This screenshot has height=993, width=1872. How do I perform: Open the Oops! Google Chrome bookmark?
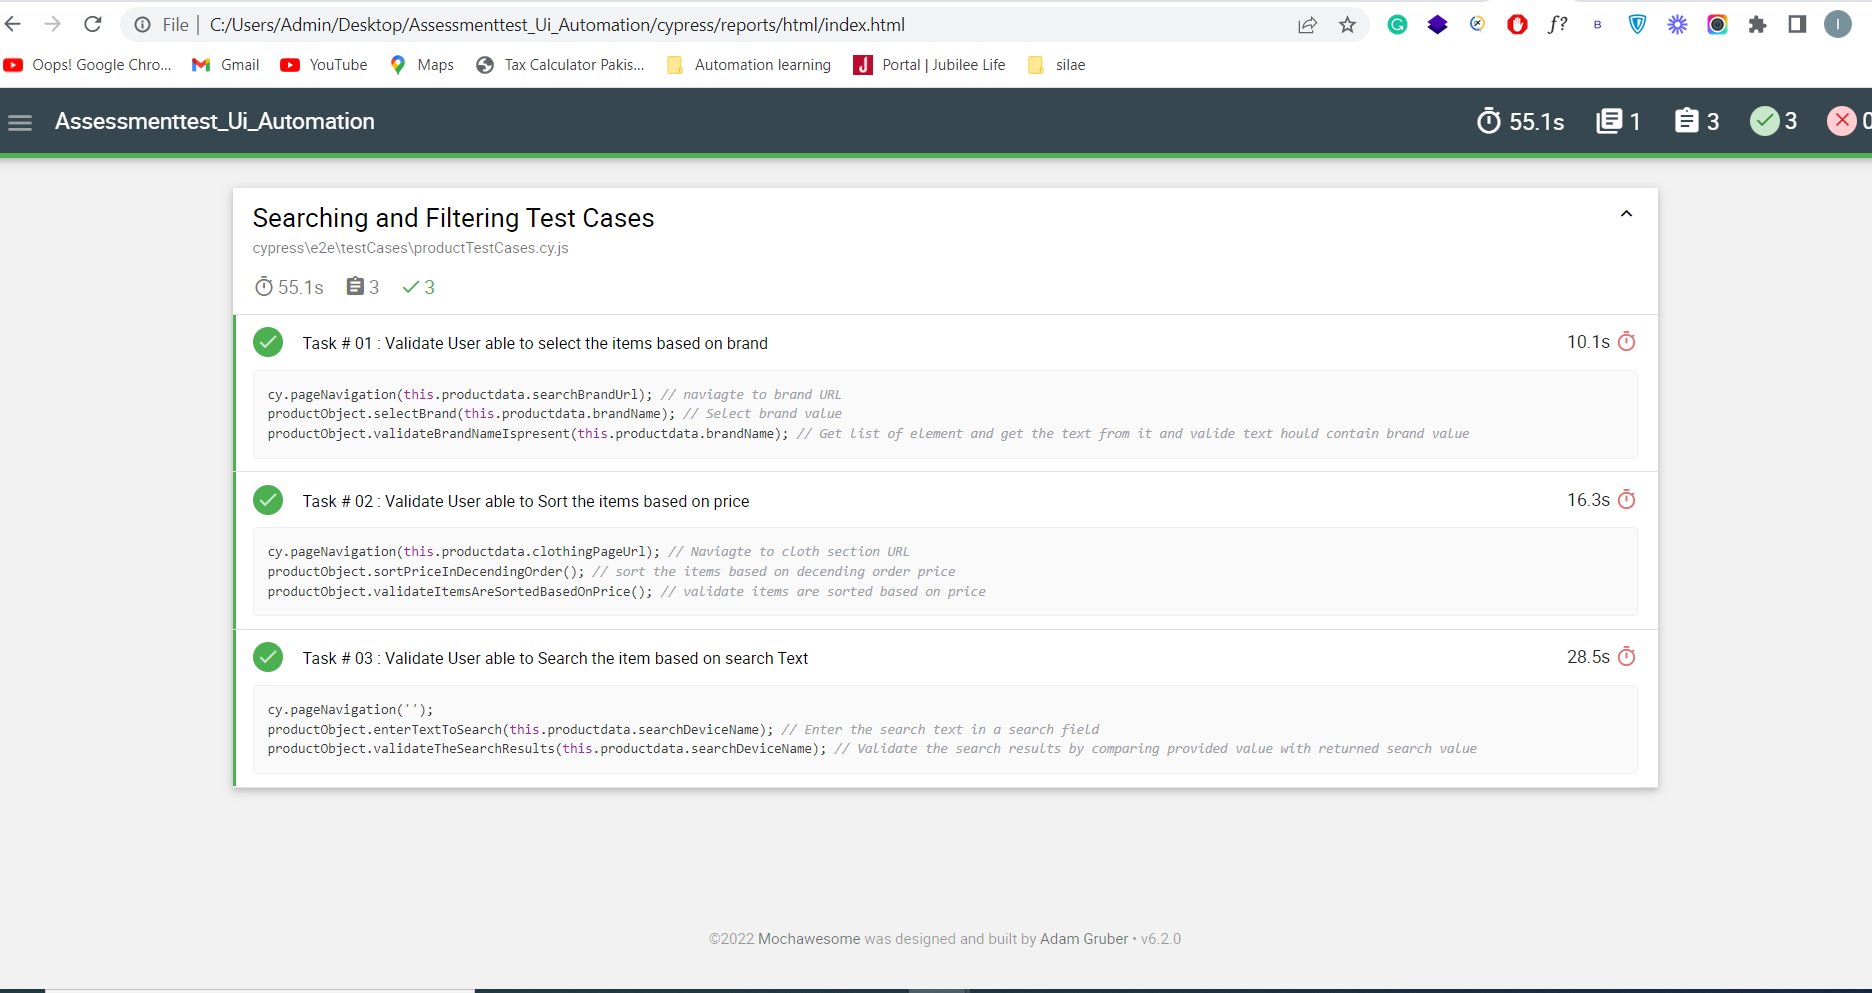88,65
